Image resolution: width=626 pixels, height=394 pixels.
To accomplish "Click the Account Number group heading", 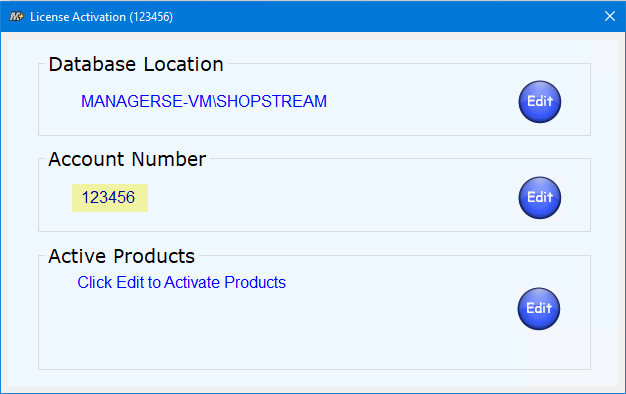I will pyautogui.click(x=127, y=159).
